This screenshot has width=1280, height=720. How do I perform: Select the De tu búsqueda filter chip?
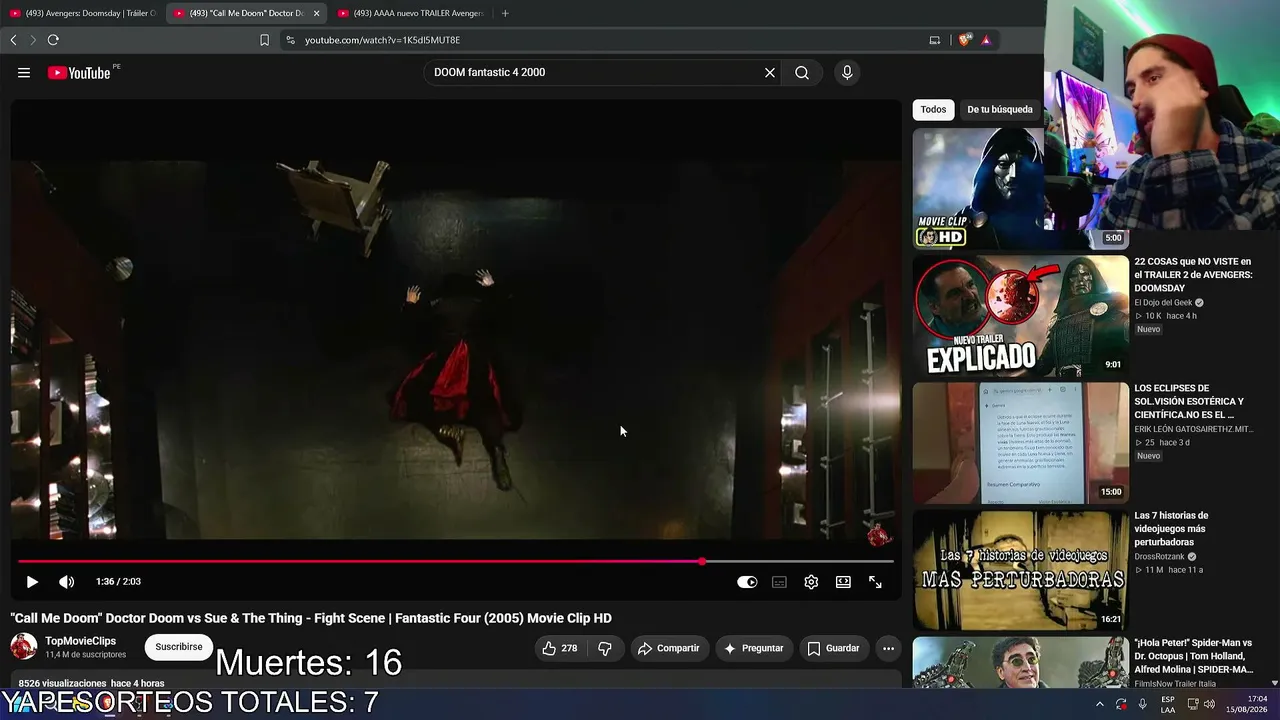click(x=1000, y=110)
